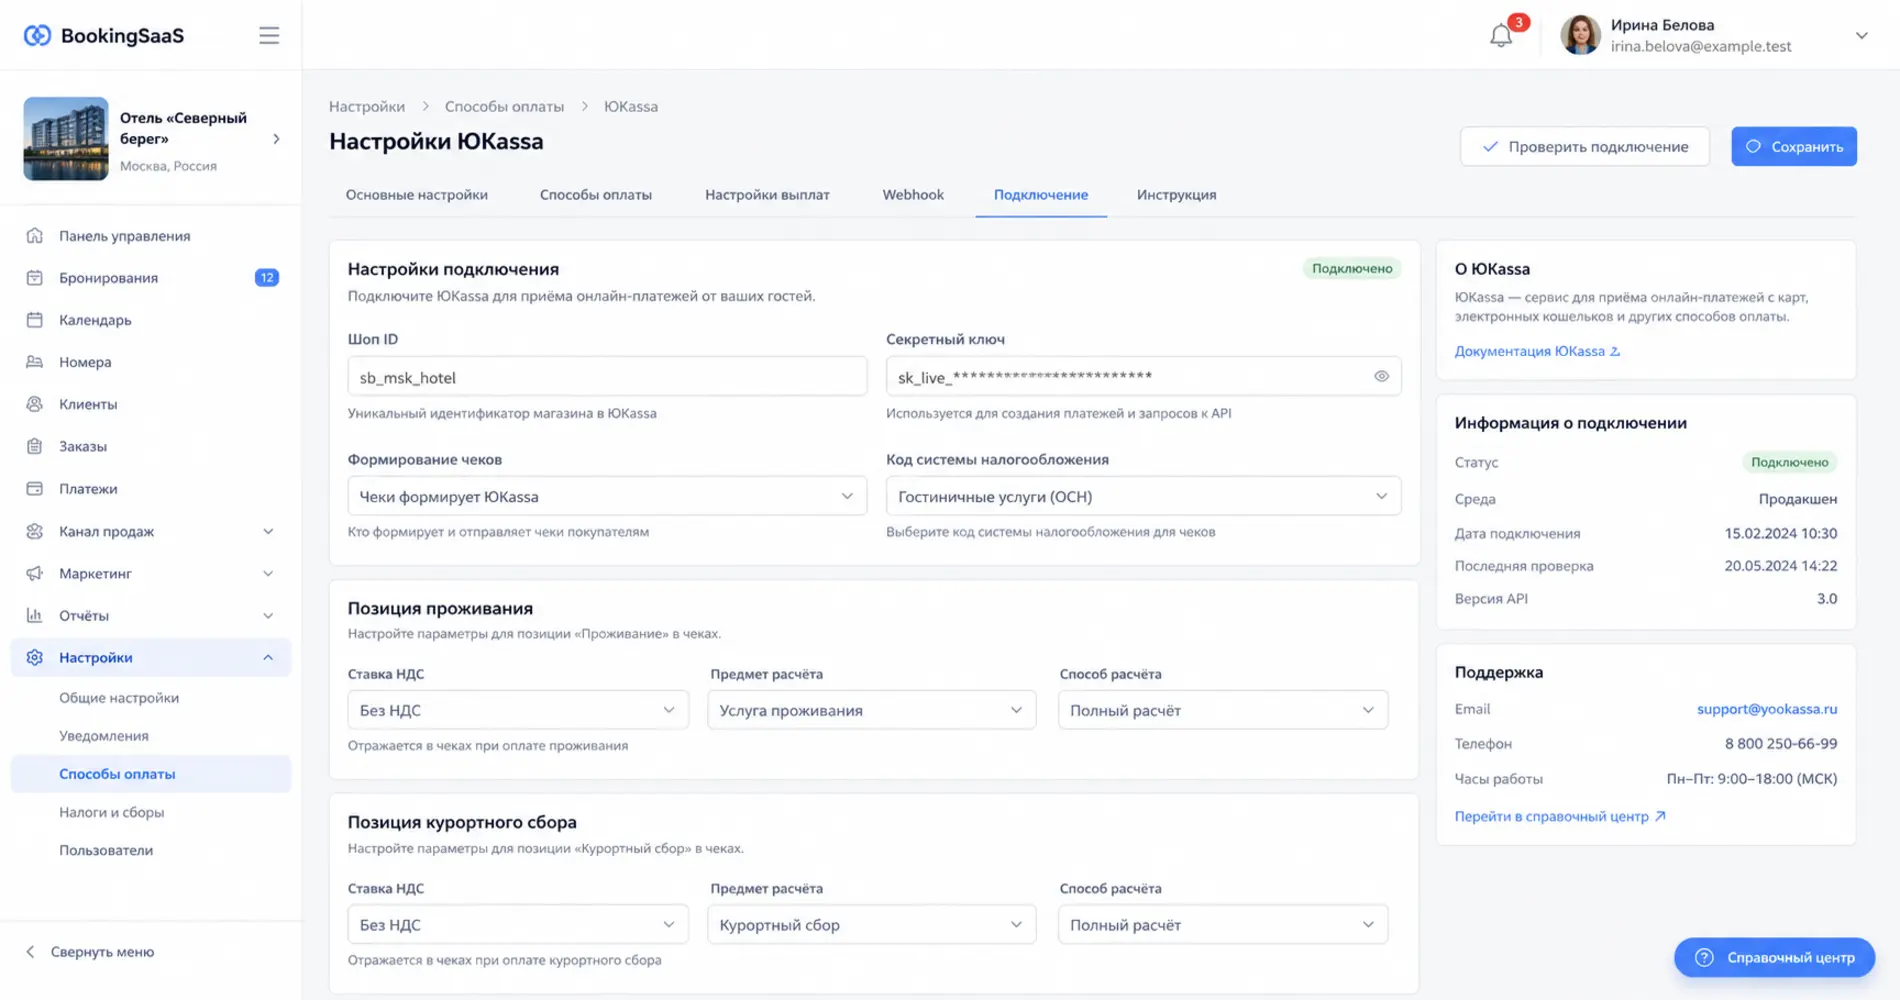This screenshot has height=1000, width=1900.
Task: Click Свернуть меню at sidebar bottom
Action: [90, 952]
